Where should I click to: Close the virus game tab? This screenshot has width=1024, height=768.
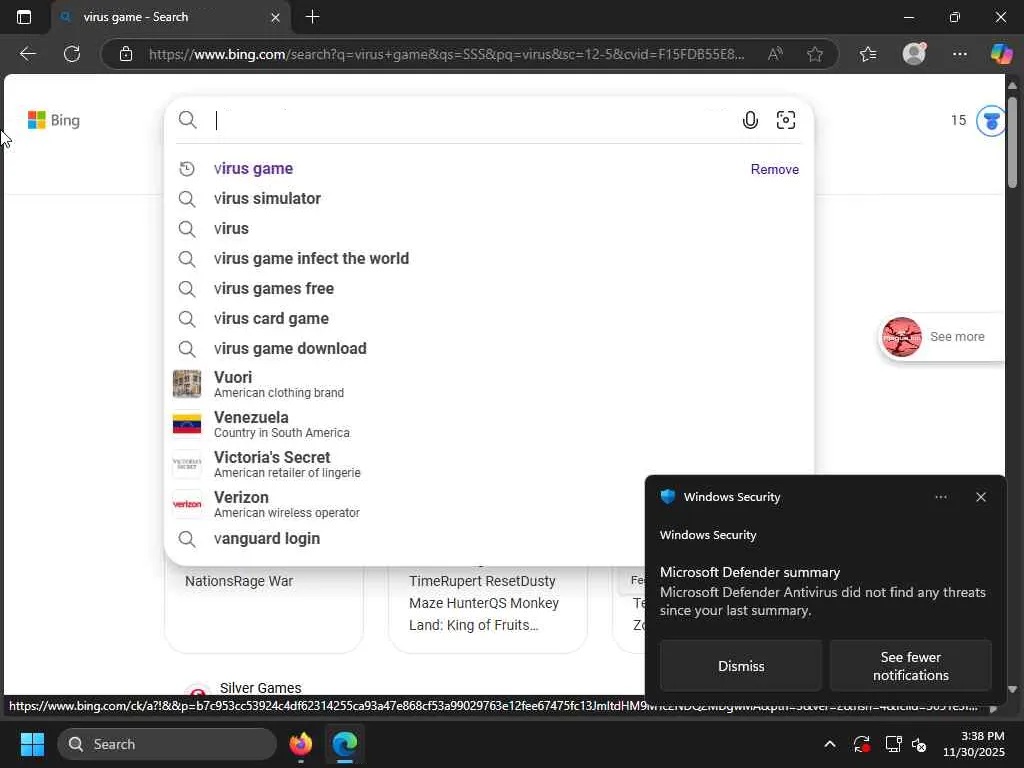(x=275, y=18)
